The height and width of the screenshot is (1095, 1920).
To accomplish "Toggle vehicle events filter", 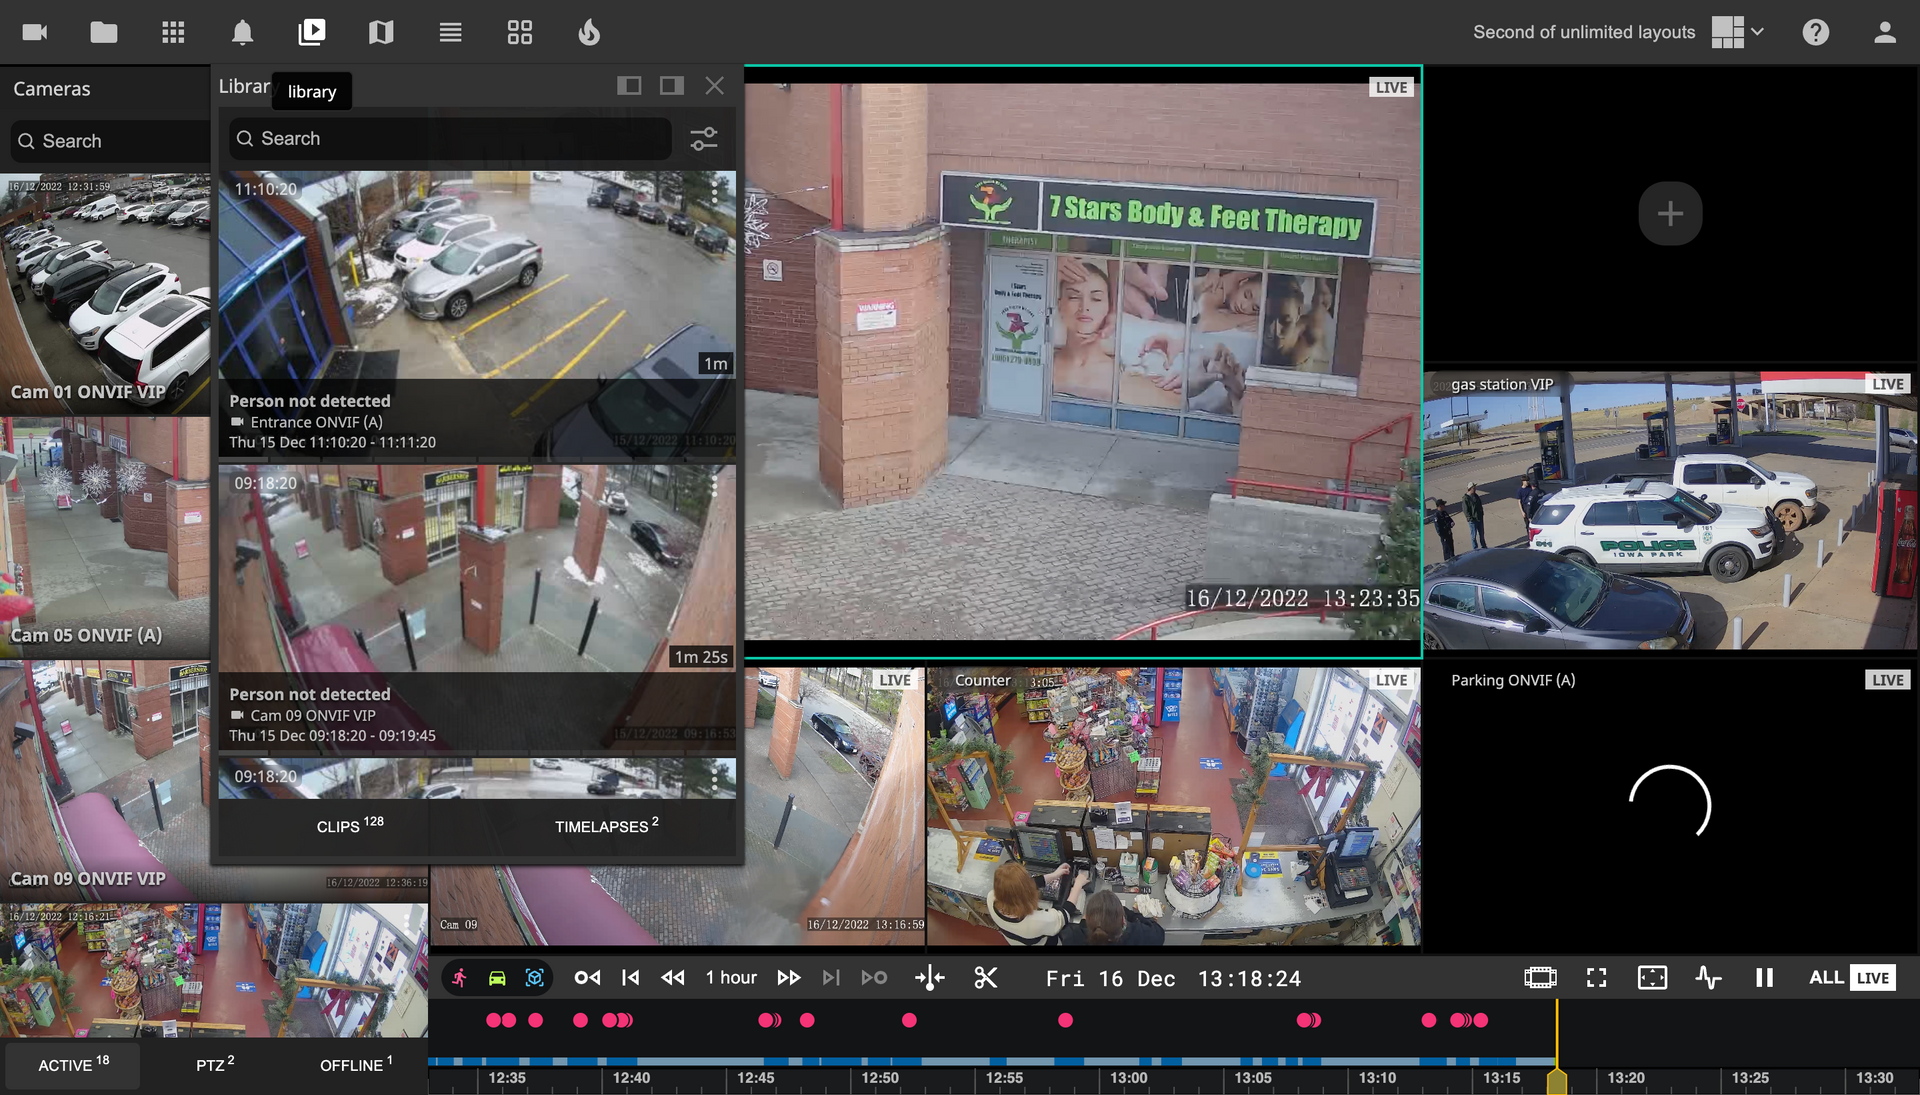I will (497, 978).
